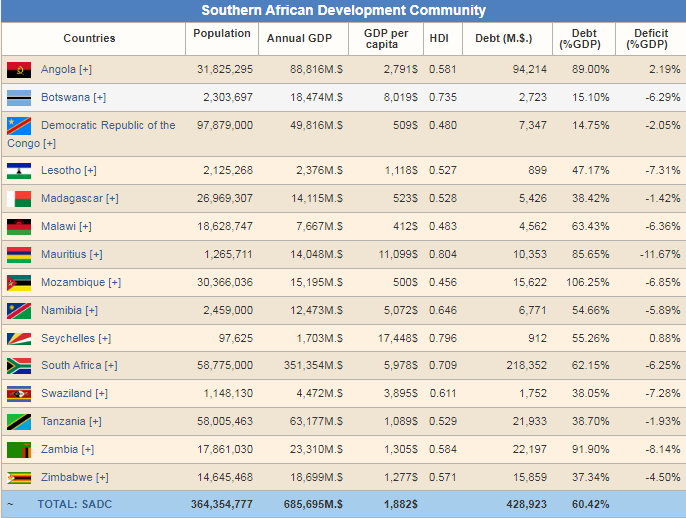
Task: Open the Zimbabwe country link
Action: pos(66,477)
